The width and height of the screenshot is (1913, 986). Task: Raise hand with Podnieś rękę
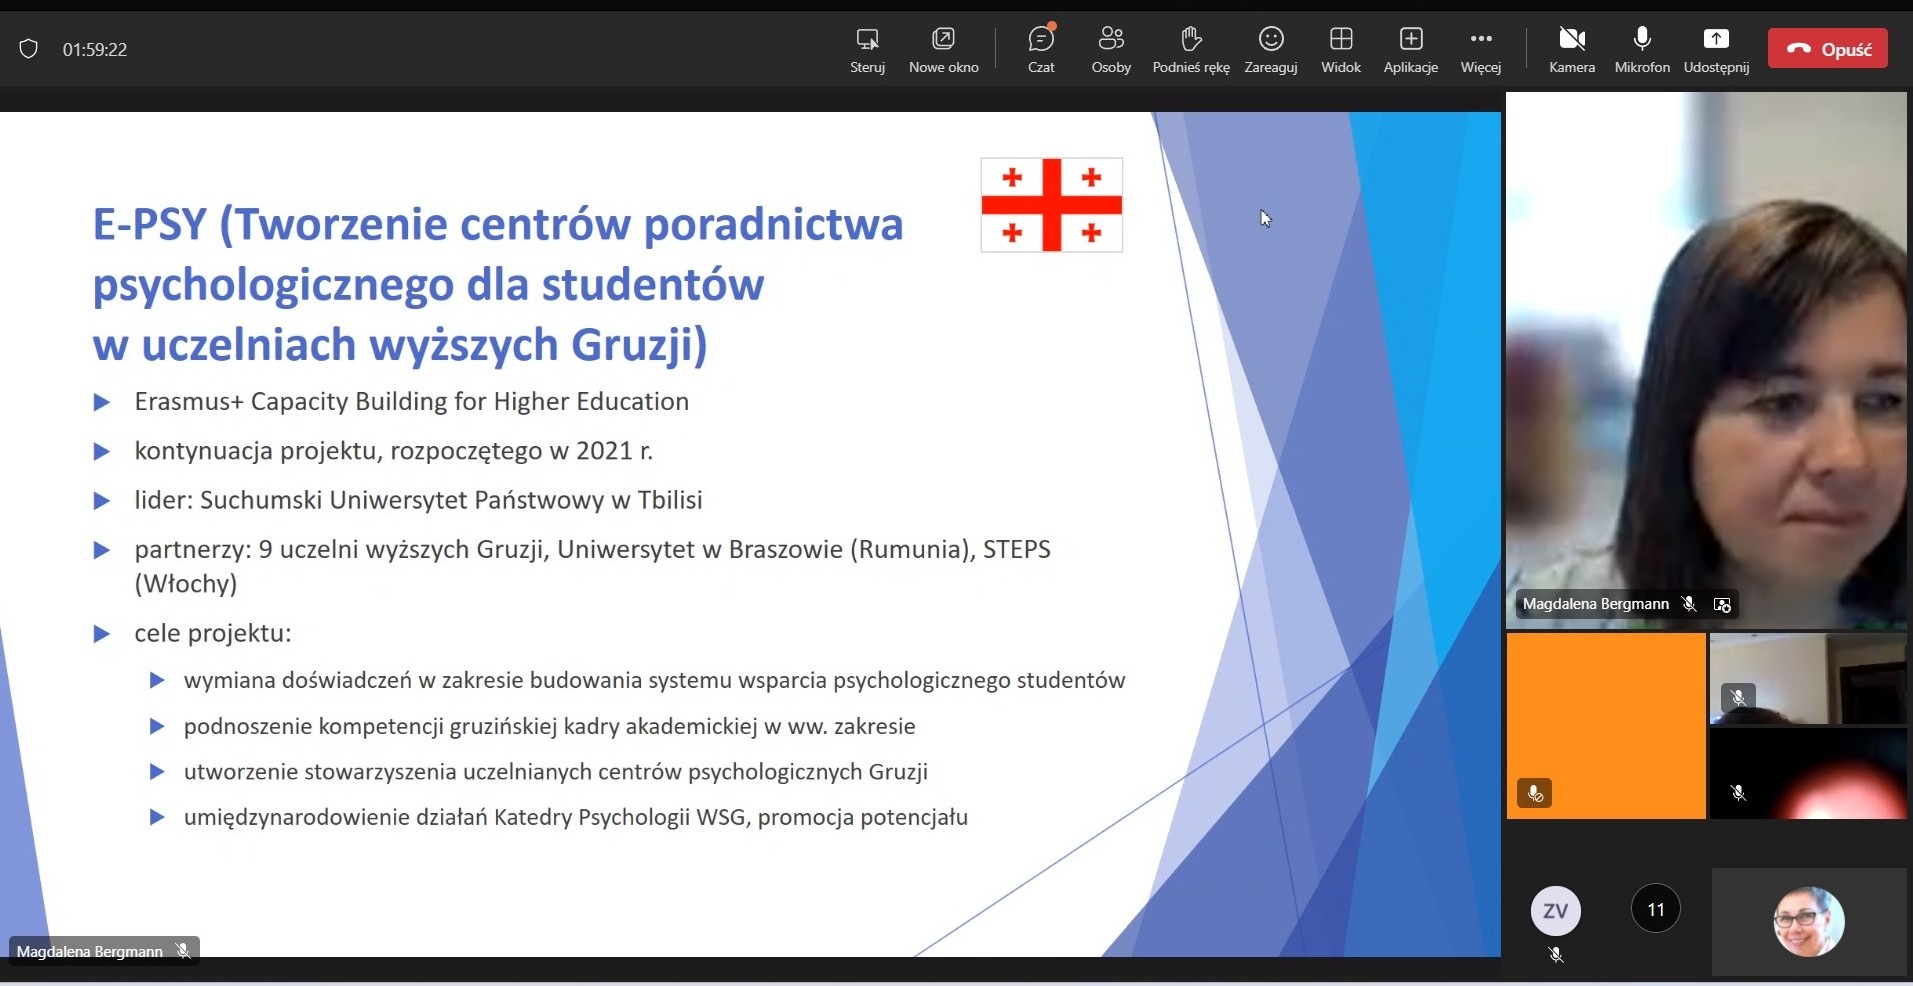click(1190, 49)
